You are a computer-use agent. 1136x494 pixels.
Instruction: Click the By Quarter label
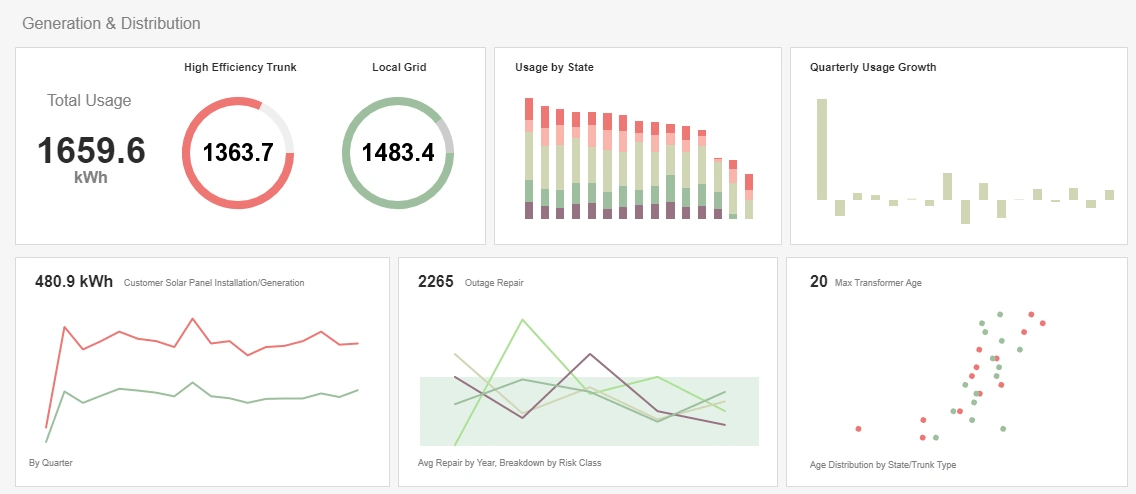(51, 463)
